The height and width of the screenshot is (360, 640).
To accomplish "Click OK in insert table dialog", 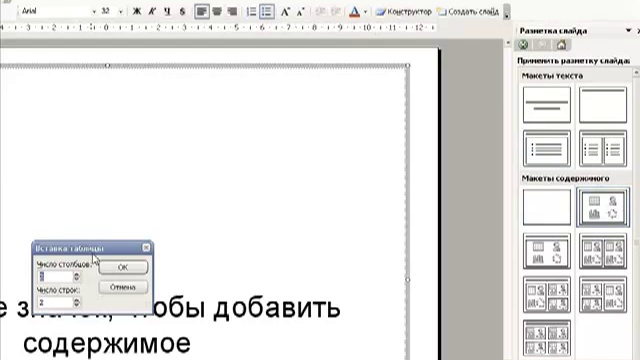I will pyautogui.click(x=123, y=267).
